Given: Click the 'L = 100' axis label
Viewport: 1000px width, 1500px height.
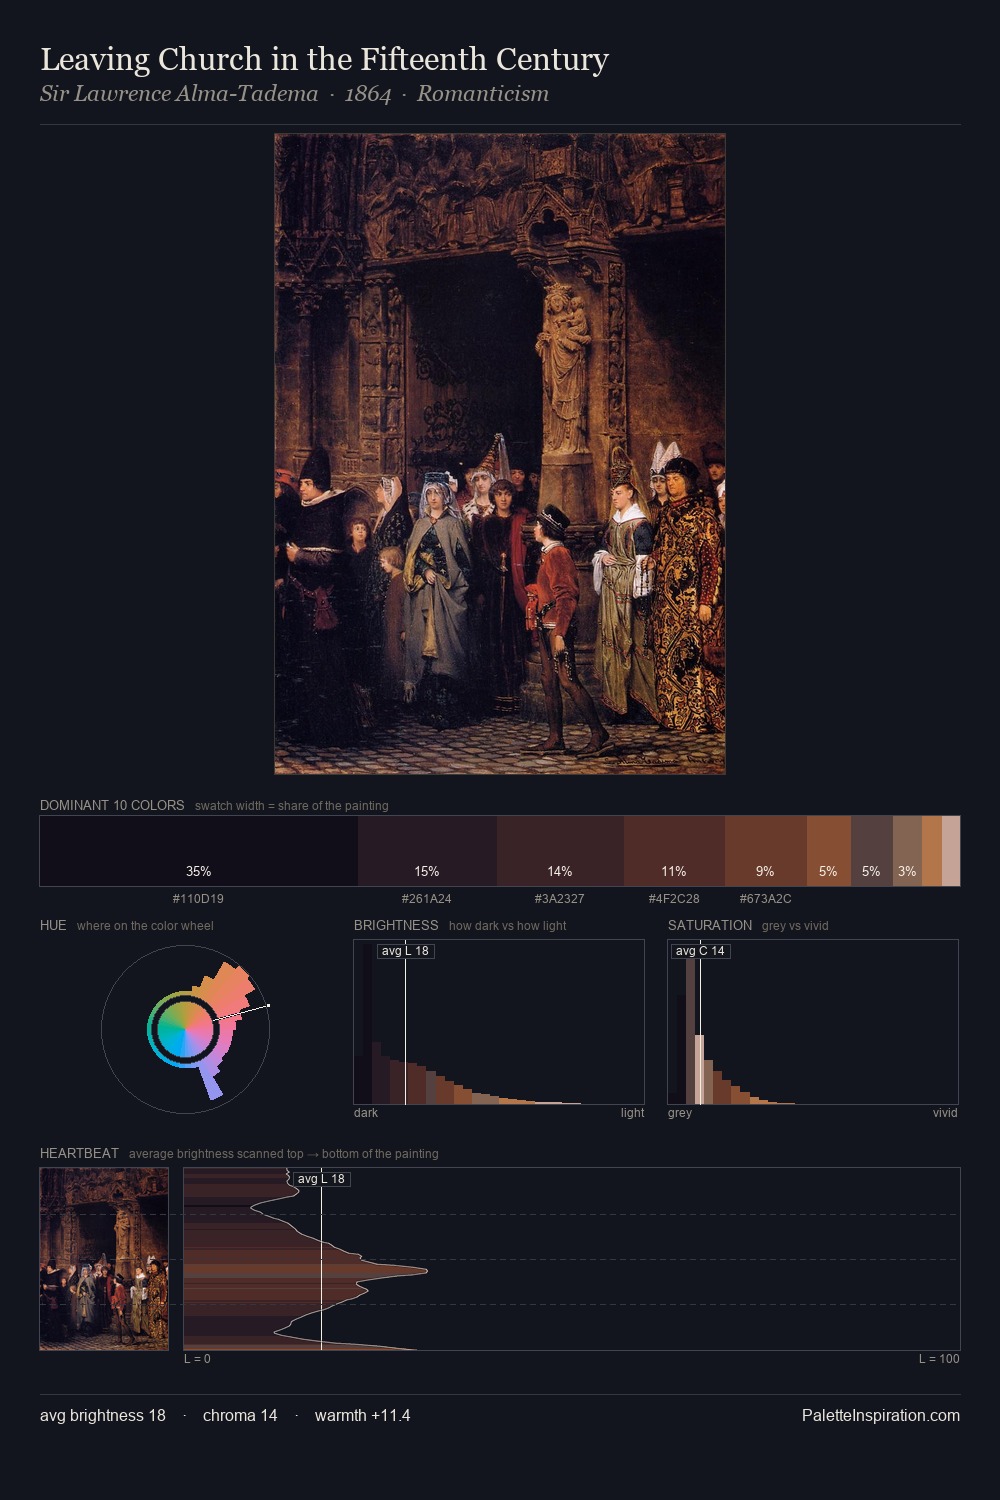Looking at the screenshot, I should coord(939,1359).
